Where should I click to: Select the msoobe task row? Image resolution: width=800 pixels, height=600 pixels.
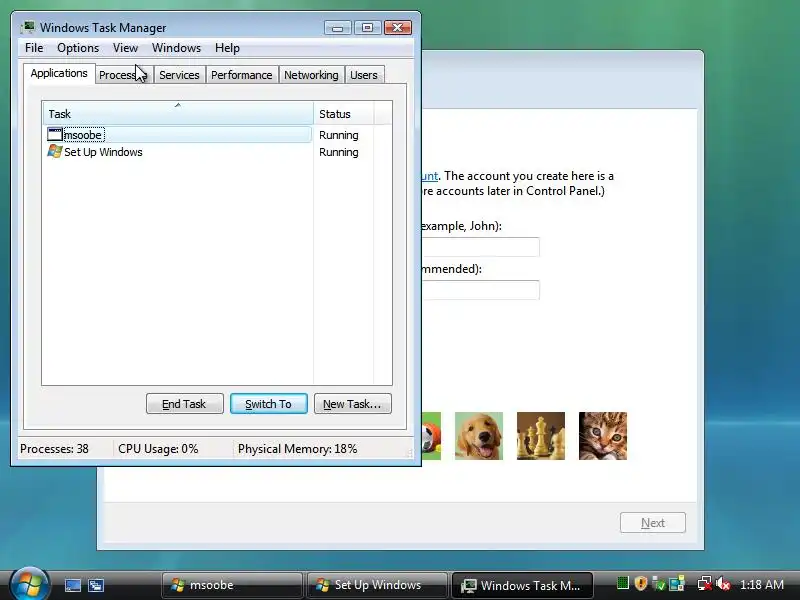point(178,135)
